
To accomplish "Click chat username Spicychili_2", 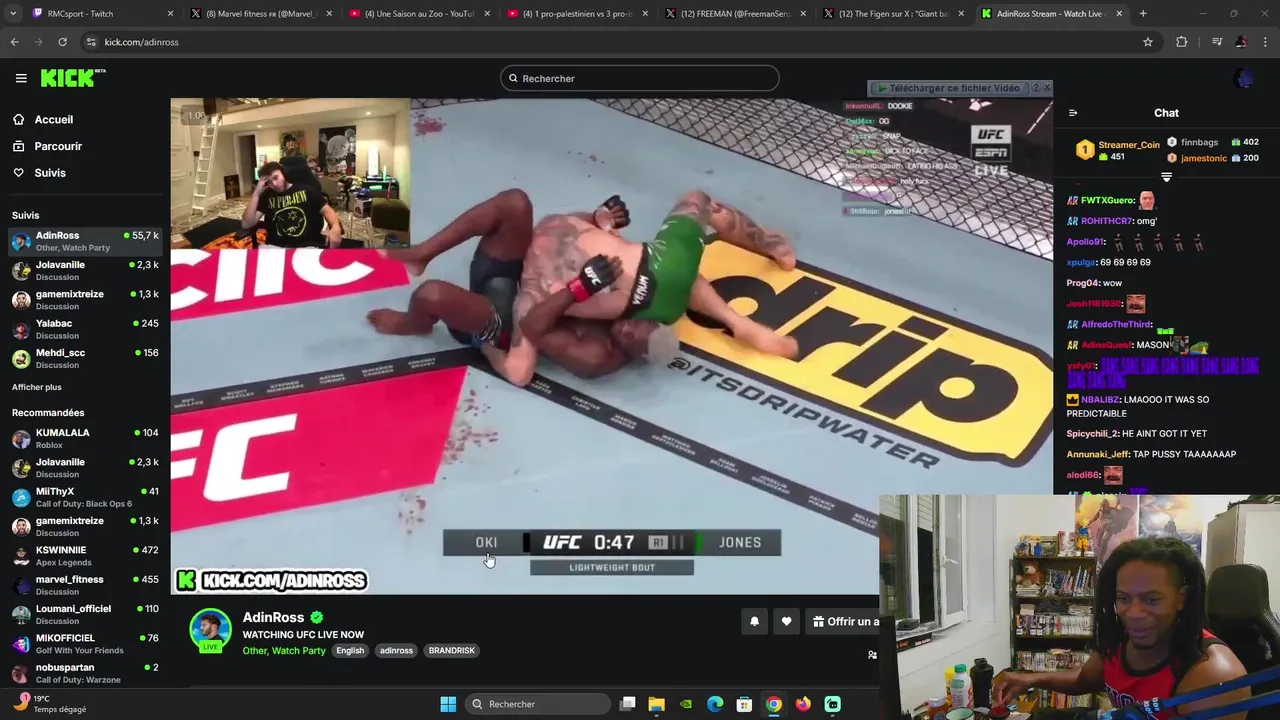I will tap(1092, 434).
